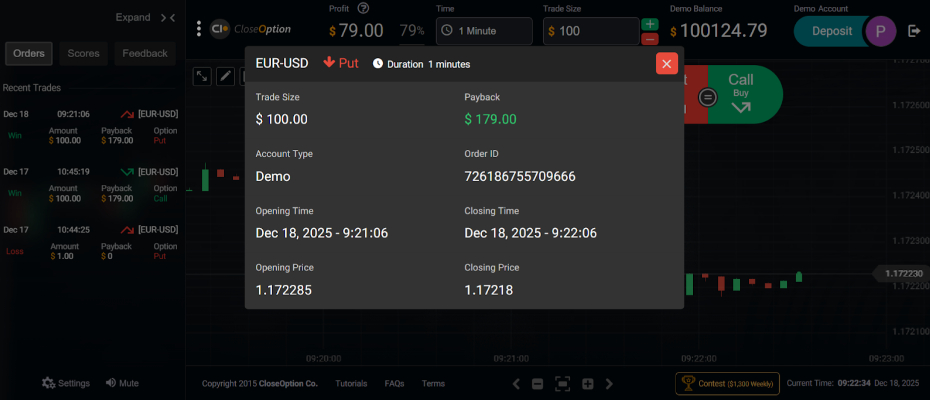This screenshot has width=930, height=400.
Task: Open the Dec 17 10:44:25 trade entry
Action: pyautogui.click(x=91, y=243)
